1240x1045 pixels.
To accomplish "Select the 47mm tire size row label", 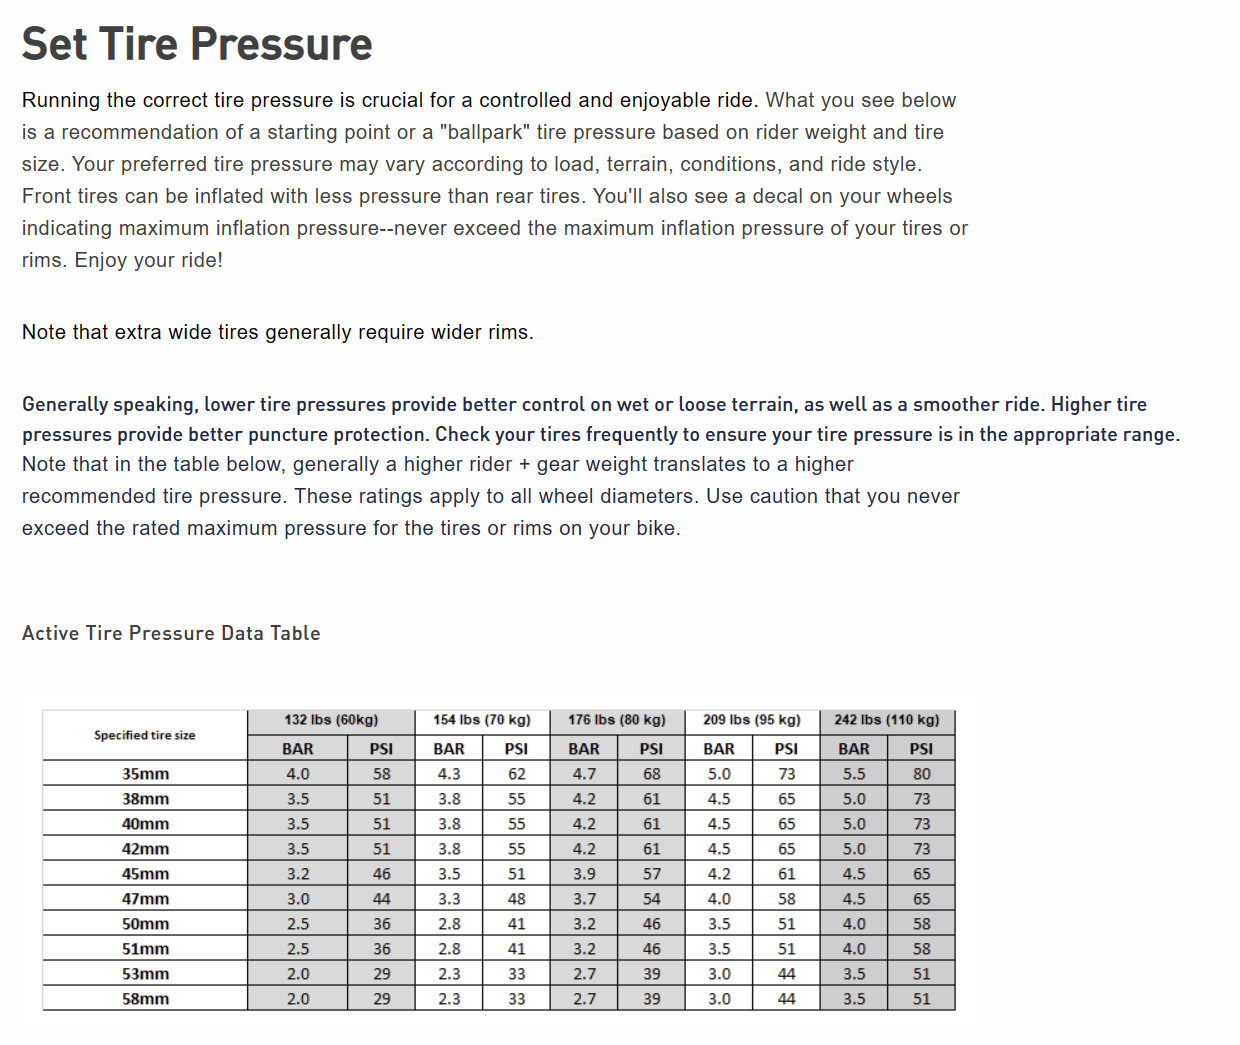I will coord(145,899).
